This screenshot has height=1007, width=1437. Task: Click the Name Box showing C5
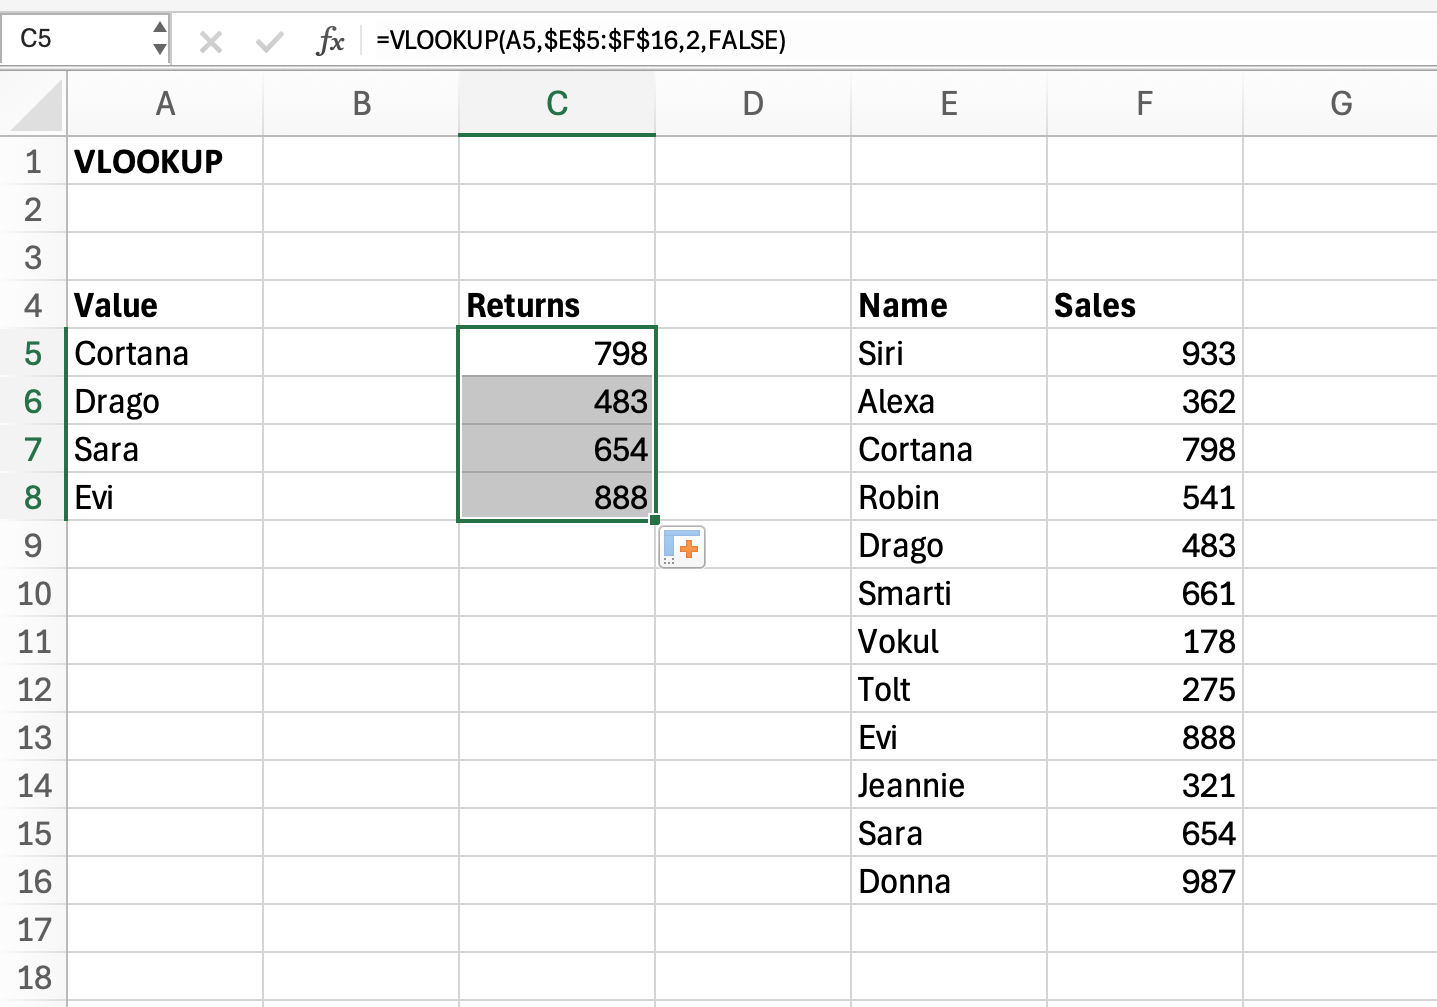(76, 39)
